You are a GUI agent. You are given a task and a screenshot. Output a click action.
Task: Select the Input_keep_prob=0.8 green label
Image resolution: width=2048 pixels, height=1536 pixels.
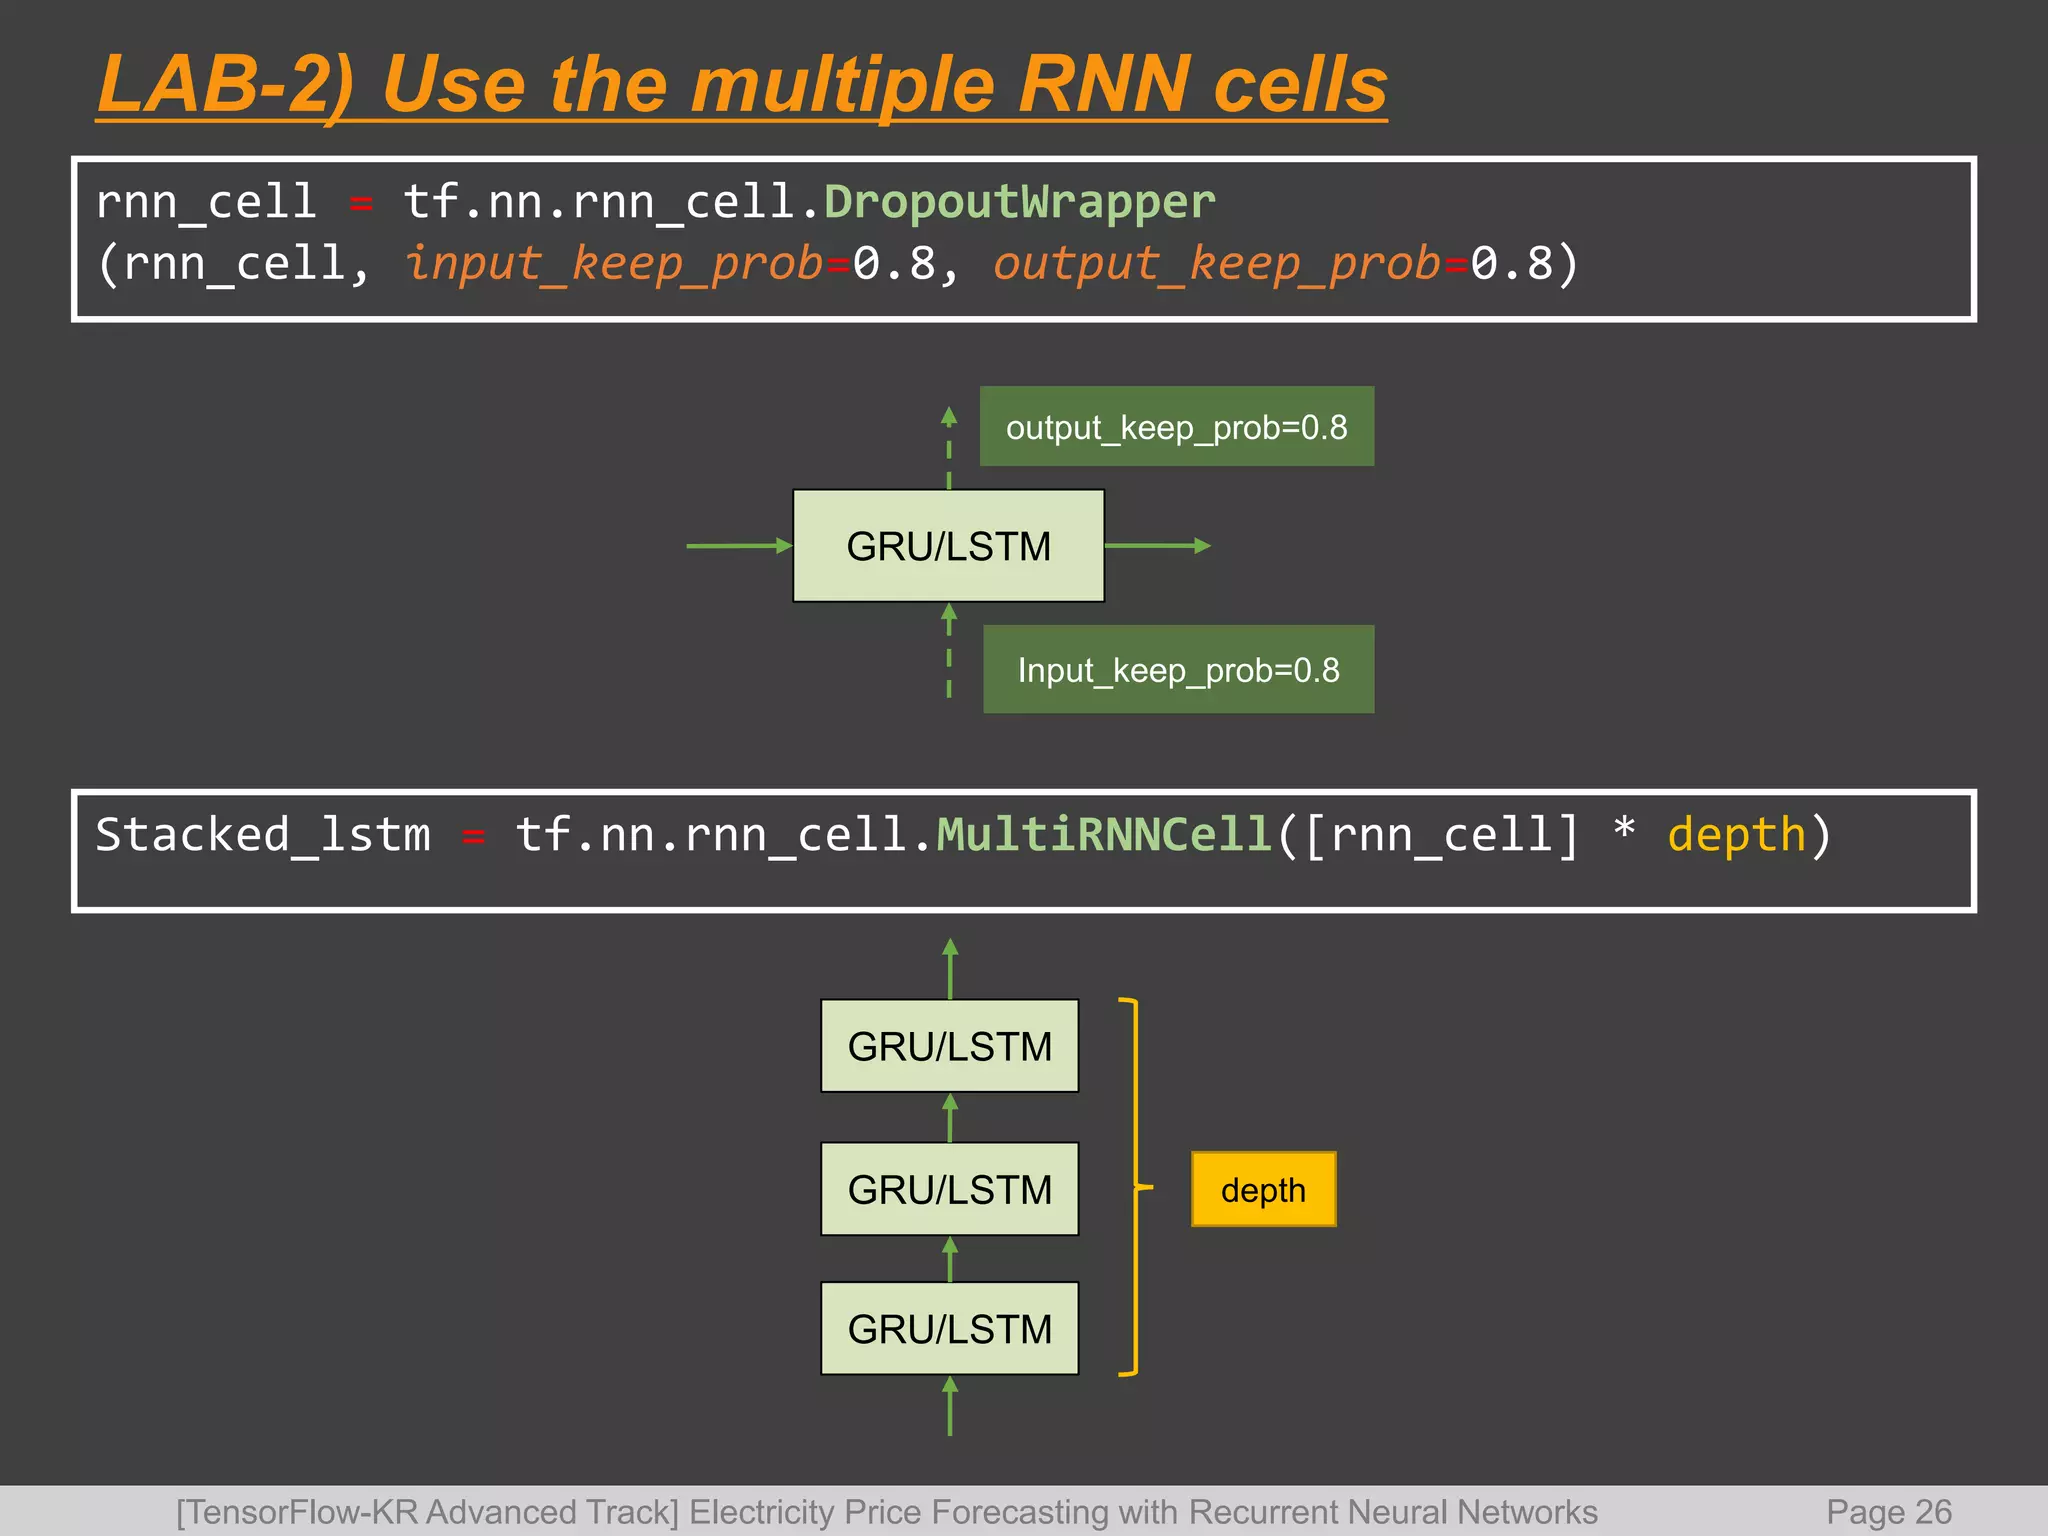[x=1178, y=670]
